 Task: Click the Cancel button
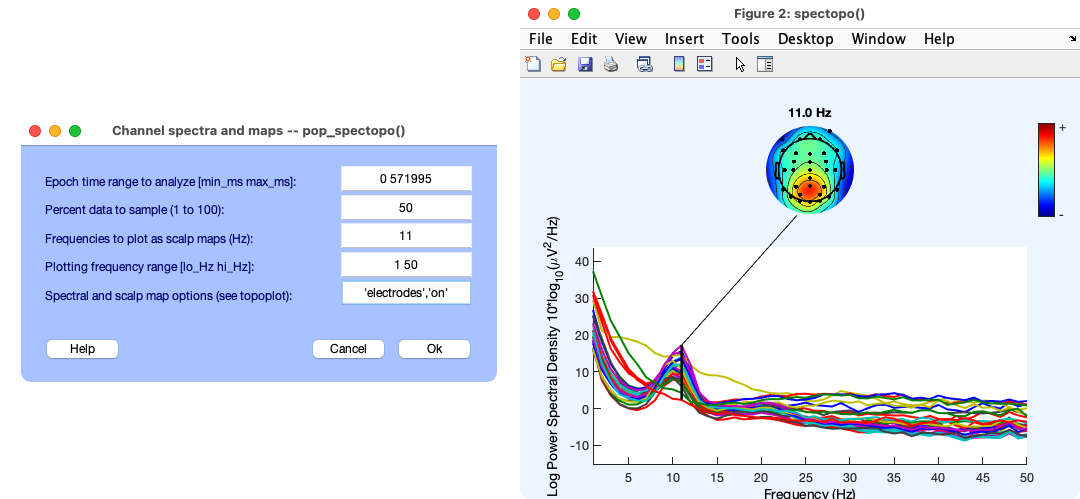point(348,349)
